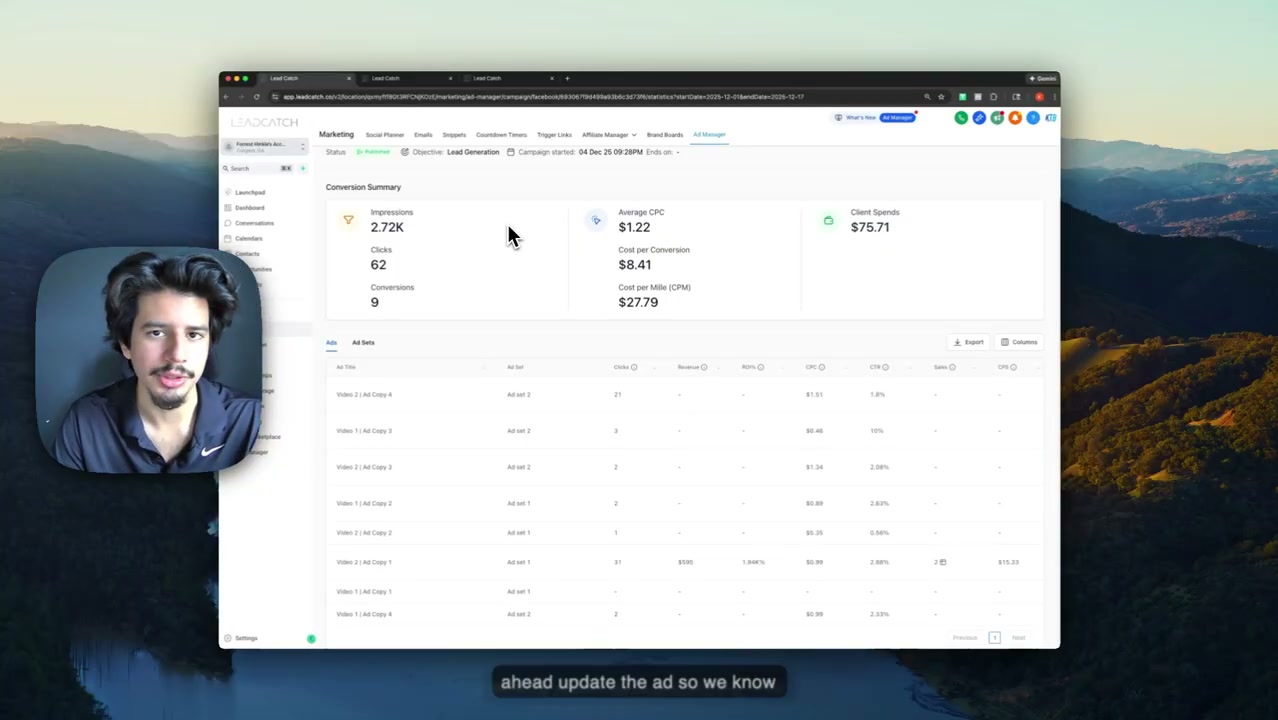Click the sales detail icon in Video 2 Ad Copy 1 row
This screenshot has width=1278, height=720.
(x=943, y=562)
